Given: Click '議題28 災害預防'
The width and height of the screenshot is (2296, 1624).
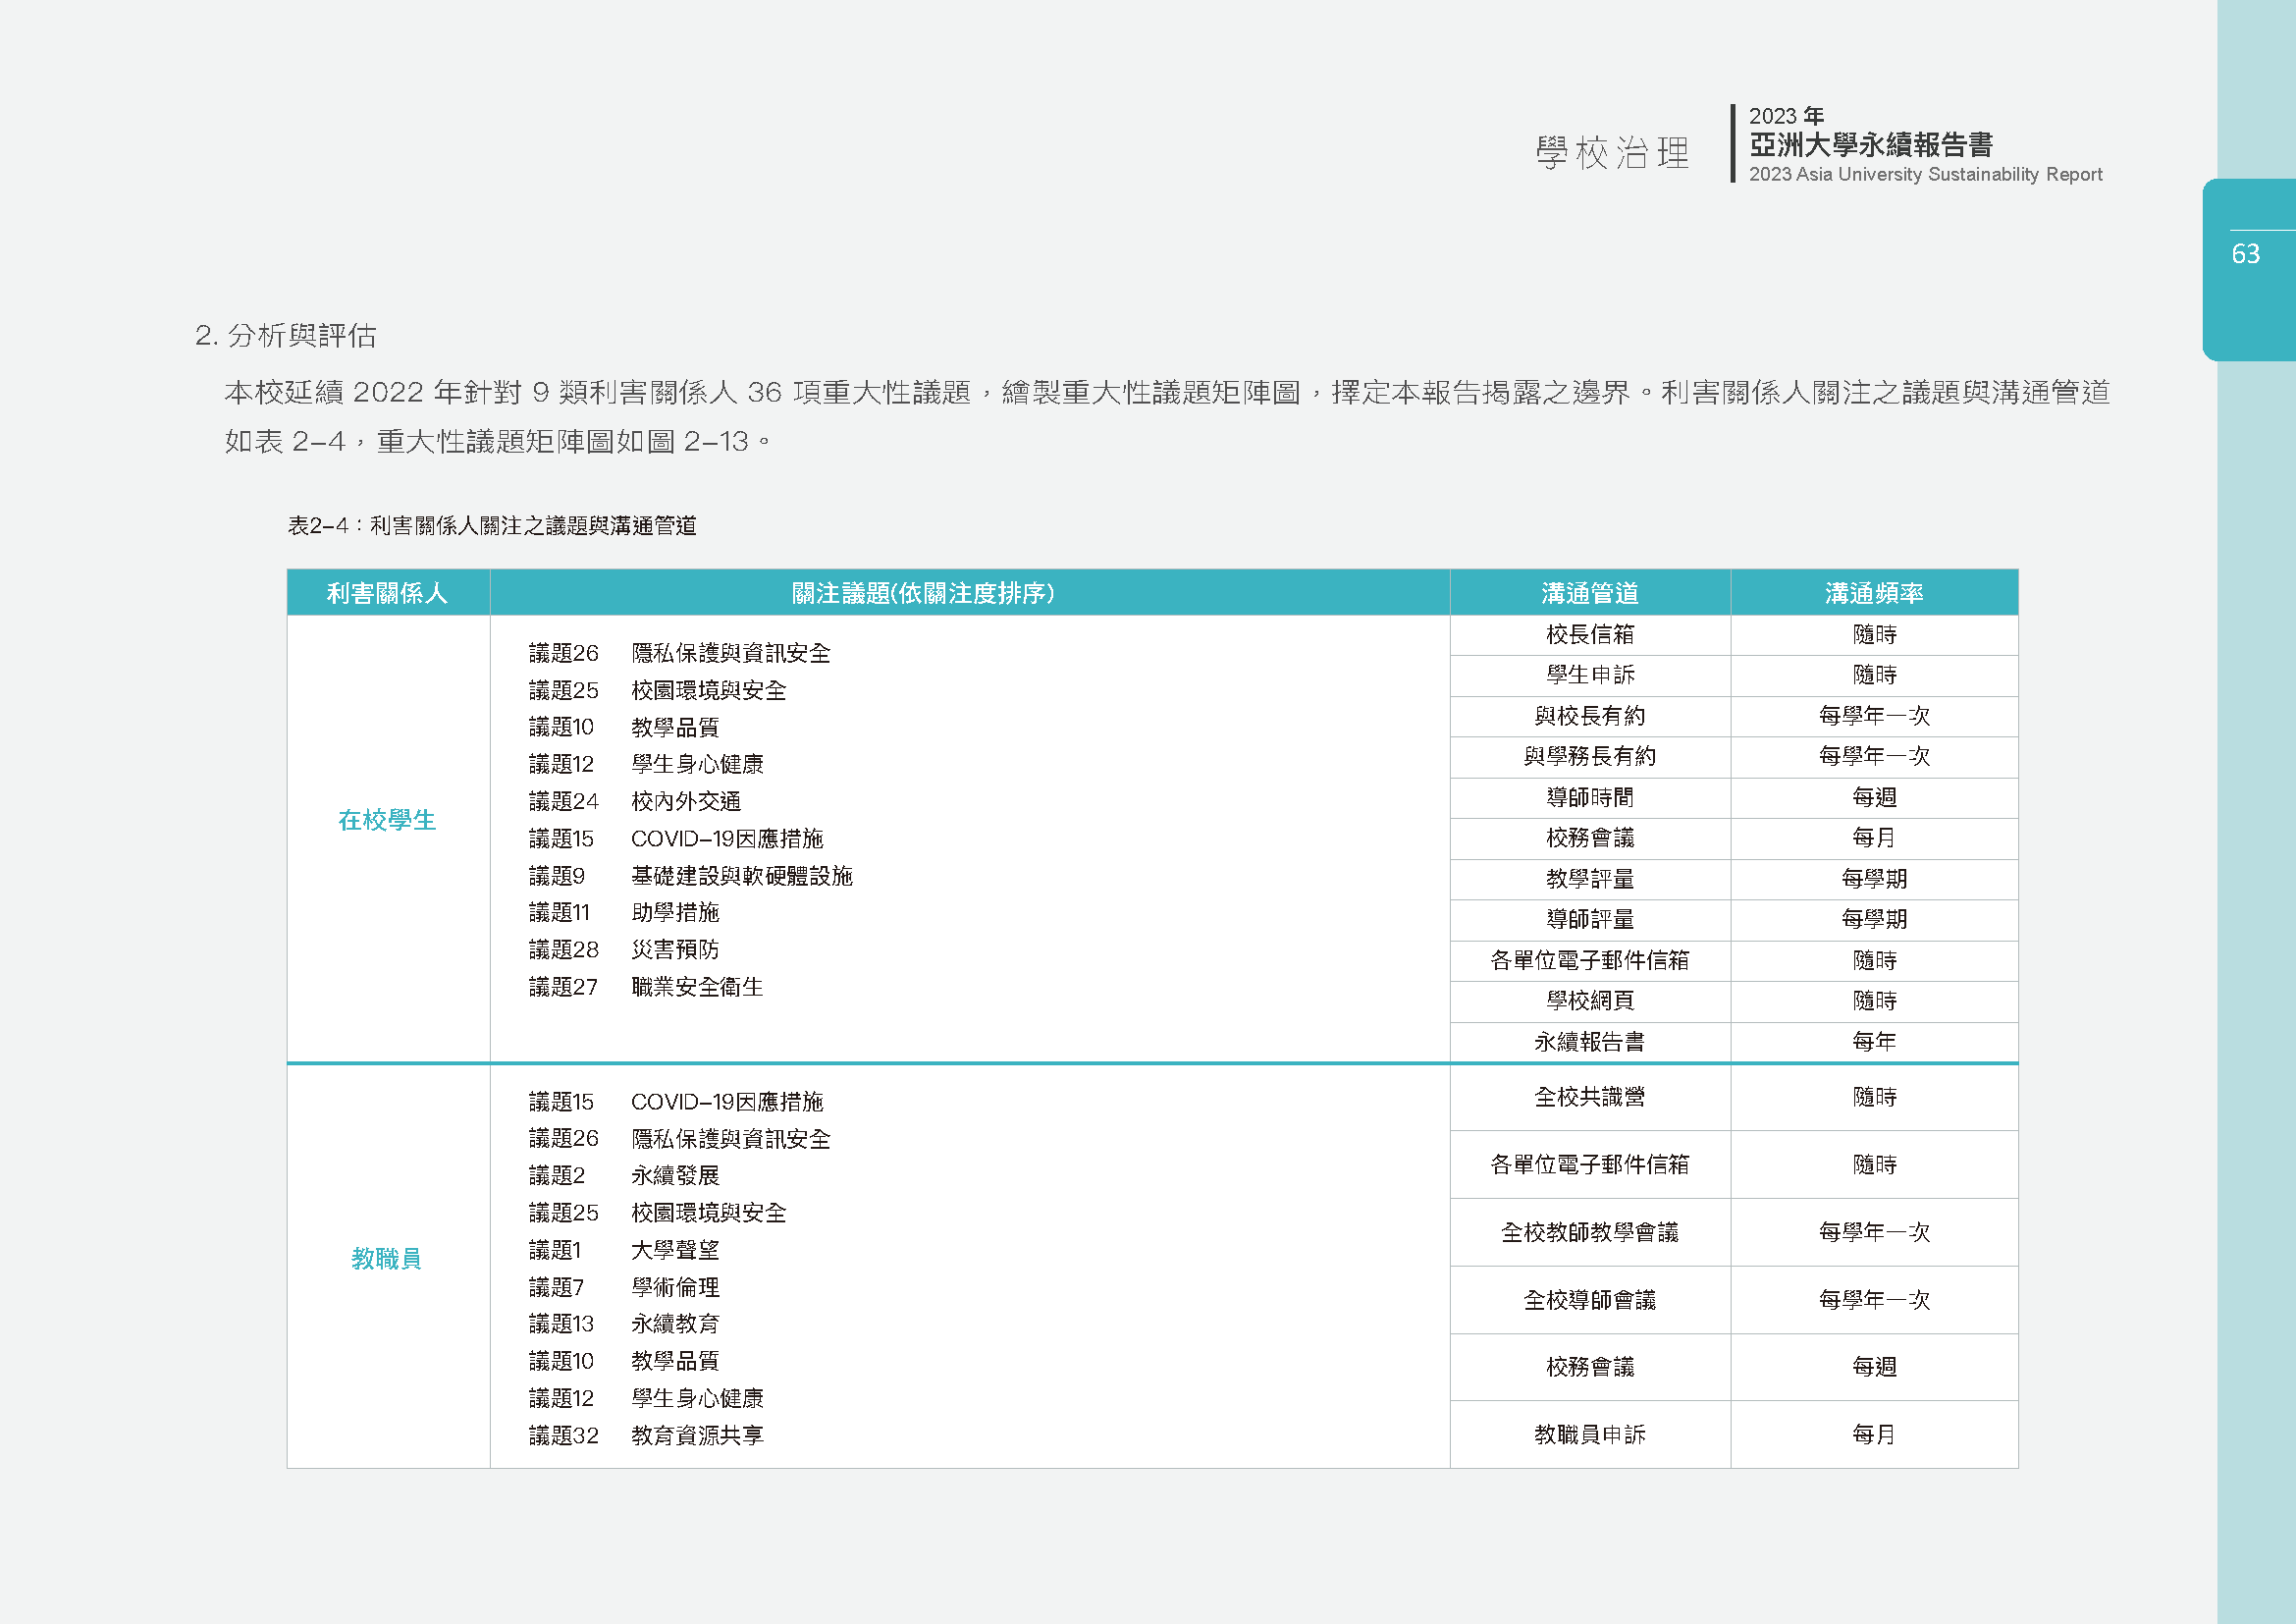Looking at the screenshot, I should [624, 949].
